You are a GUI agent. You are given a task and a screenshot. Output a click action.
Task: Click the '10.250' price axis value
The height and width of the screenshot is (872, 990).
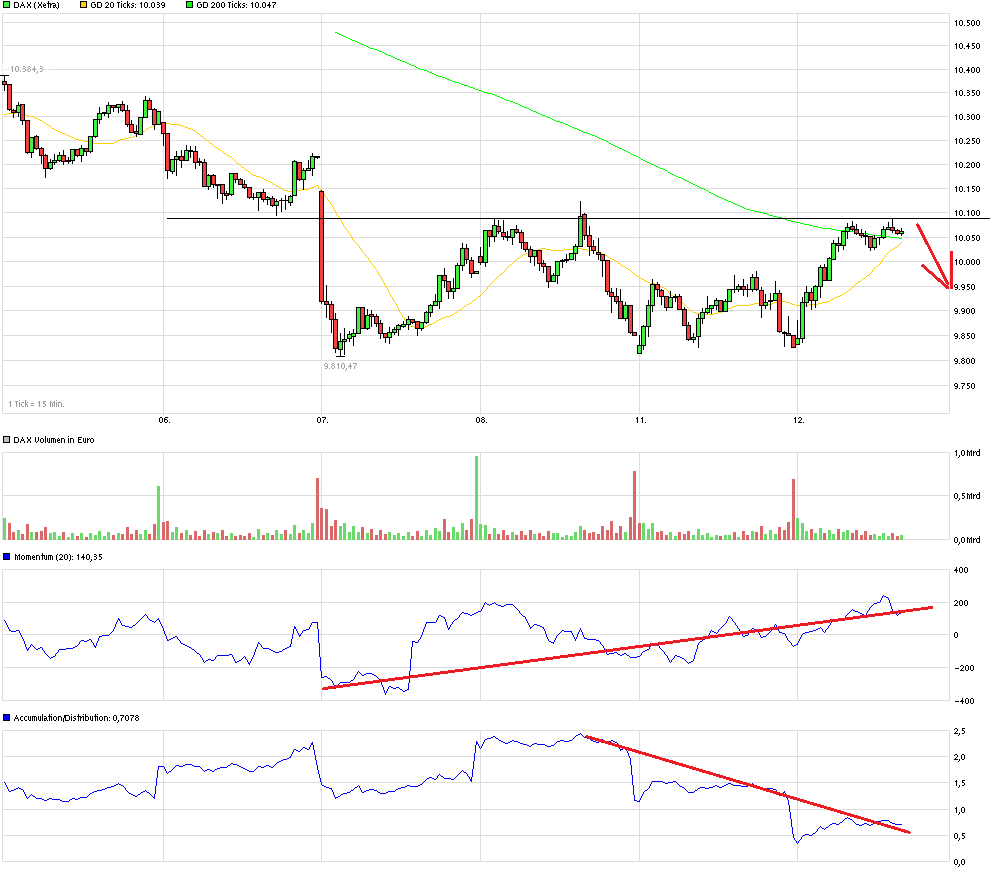(967, 141)
